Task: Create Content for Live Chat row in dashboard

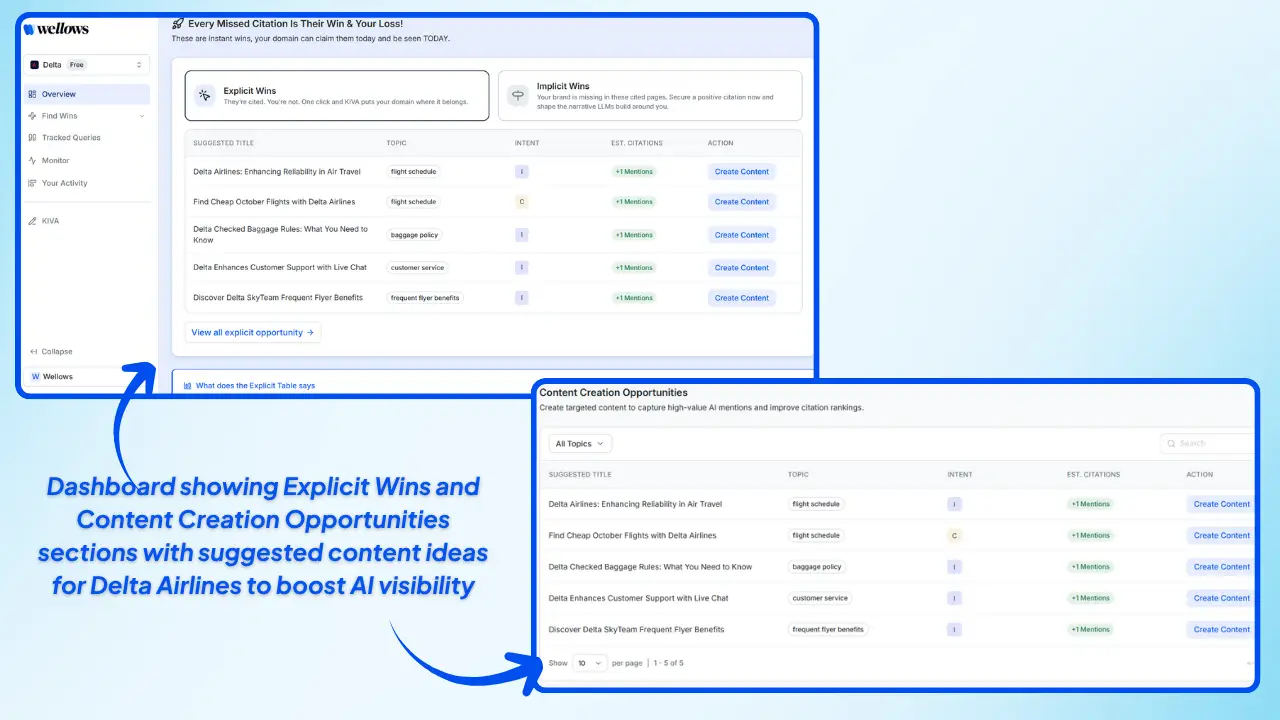Action: click(741, 268)
